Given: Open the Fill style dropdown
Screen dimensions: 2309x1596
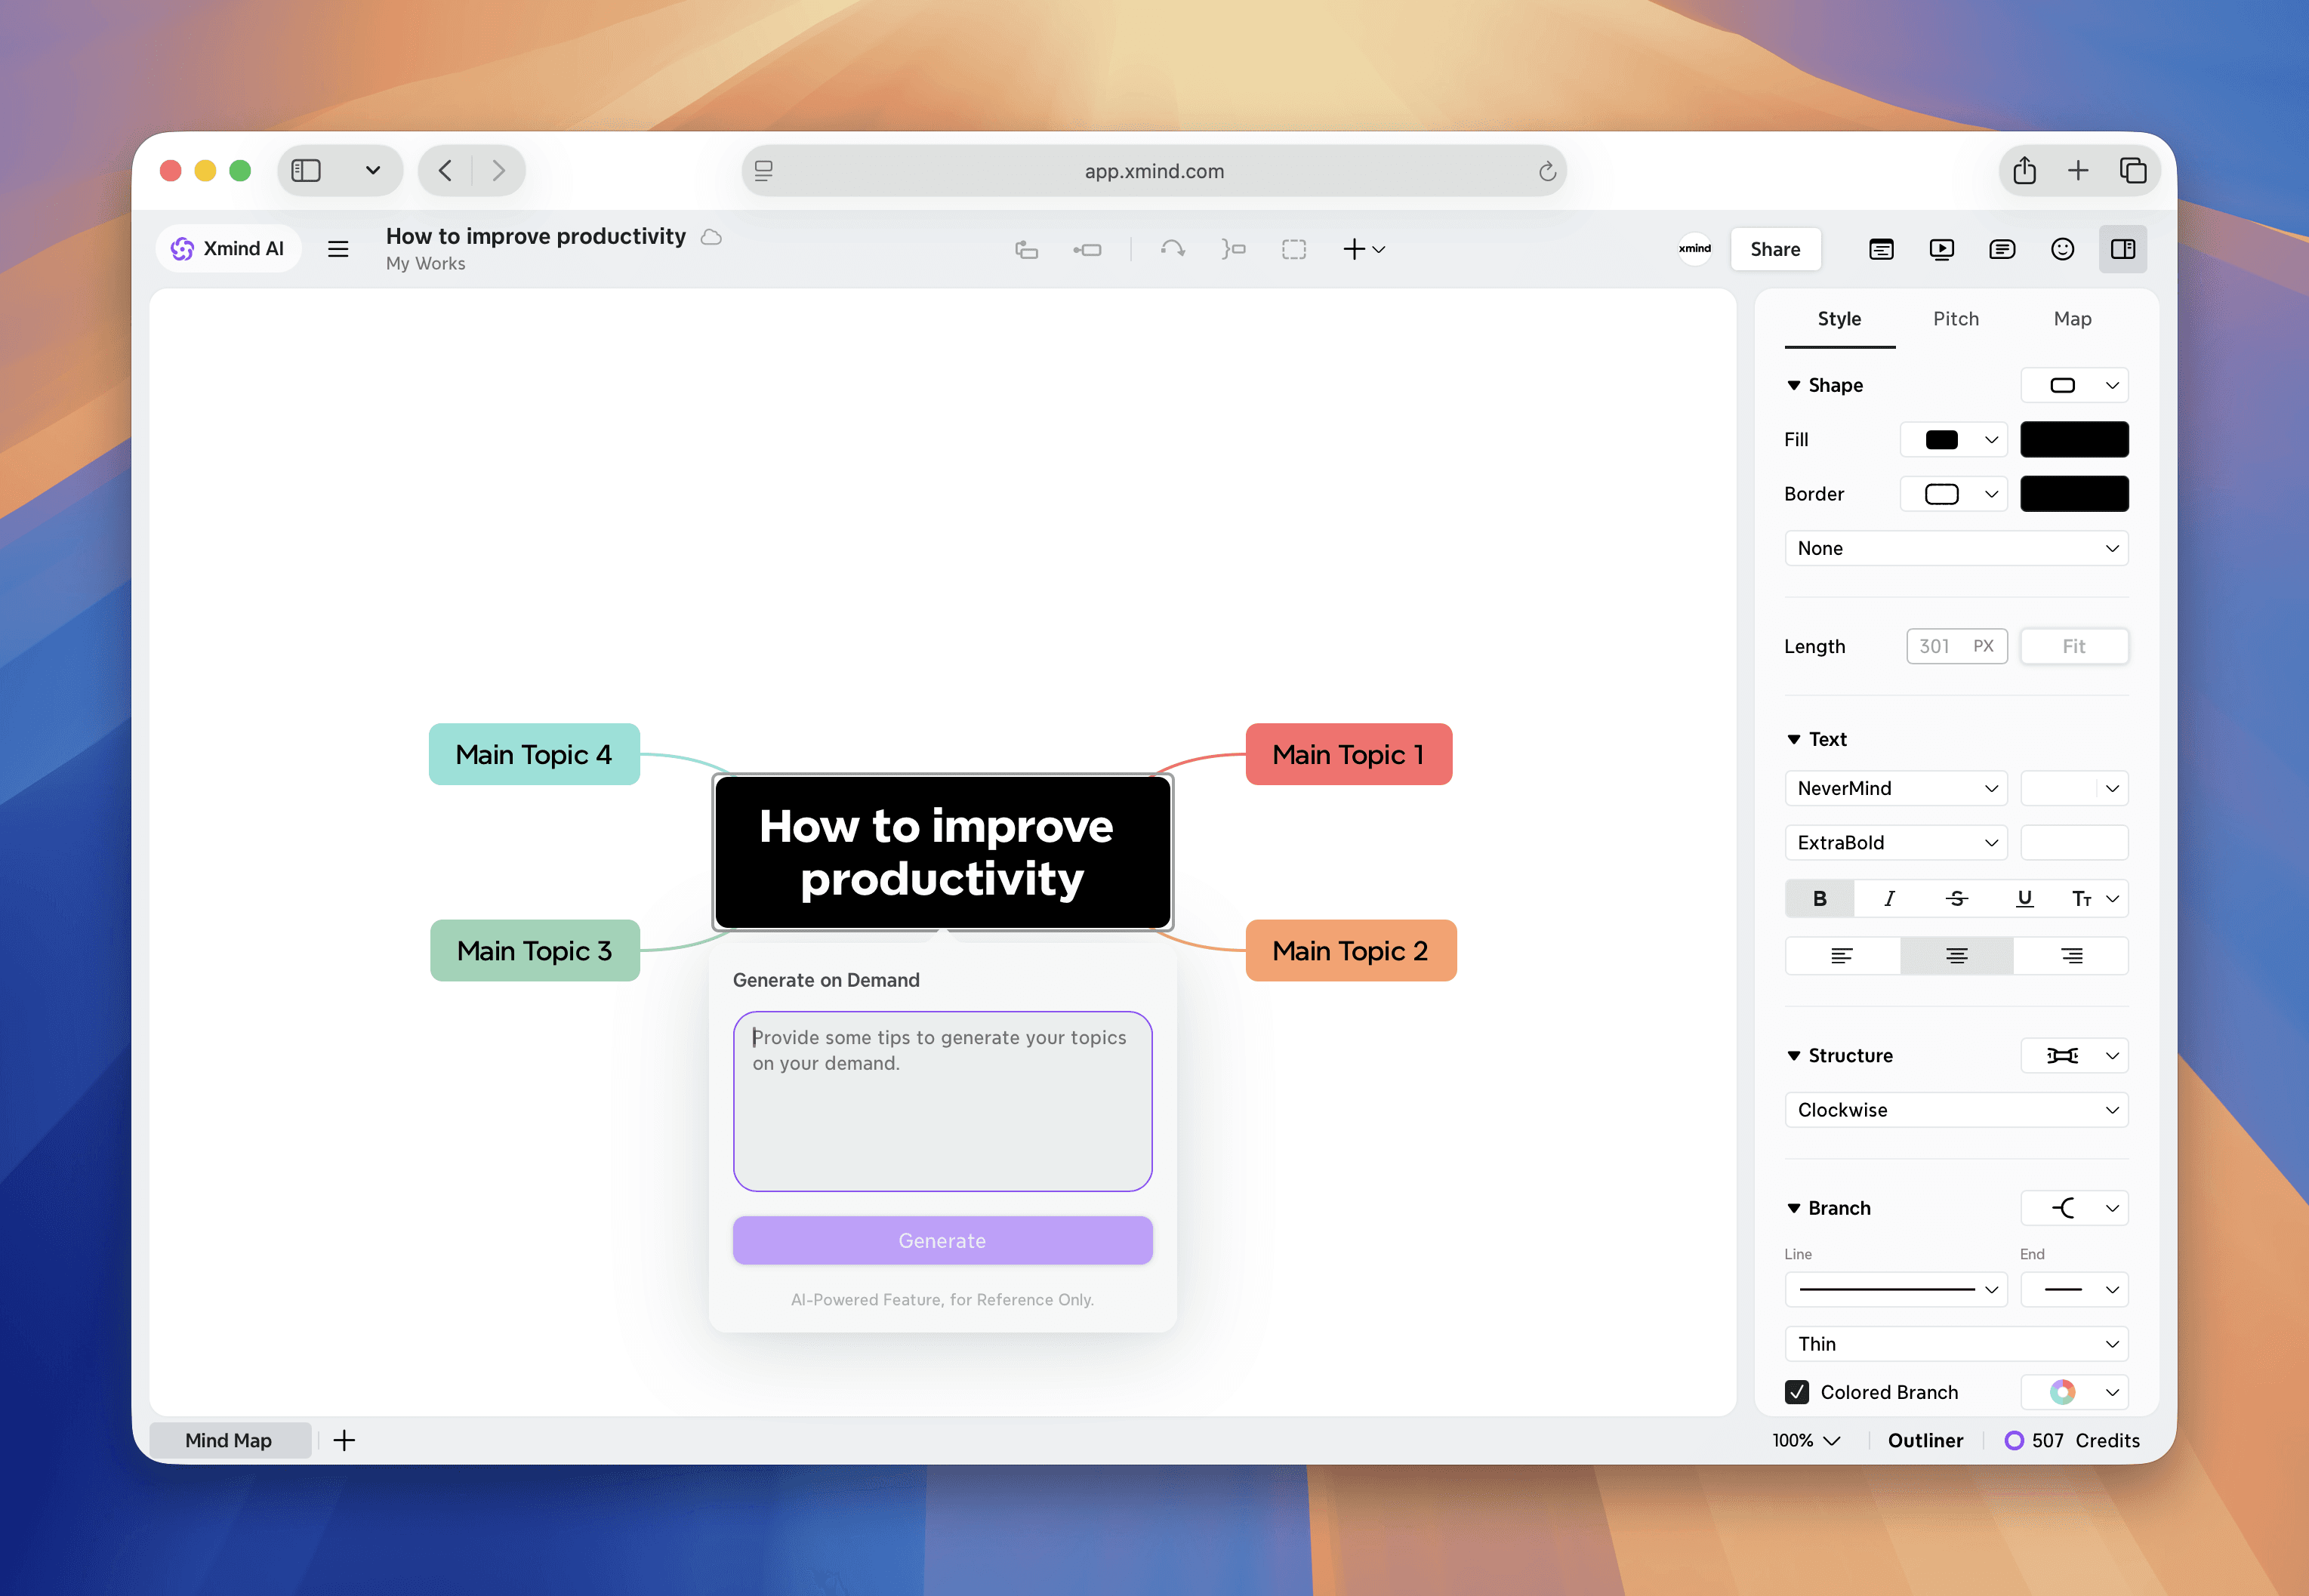Looking at the screenshot, I should (x=1953, y=440).
